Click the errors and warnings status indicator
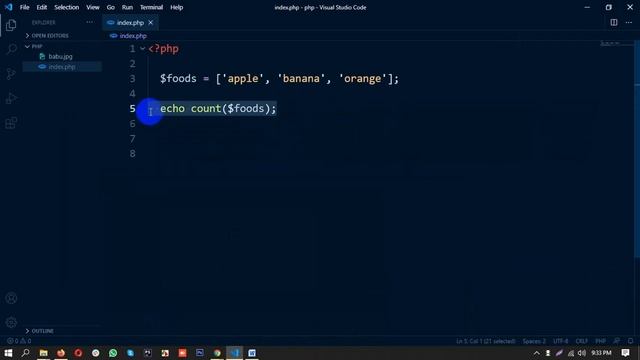The height and width of the screenshot is (360, 640). click(x=19, y=341)
